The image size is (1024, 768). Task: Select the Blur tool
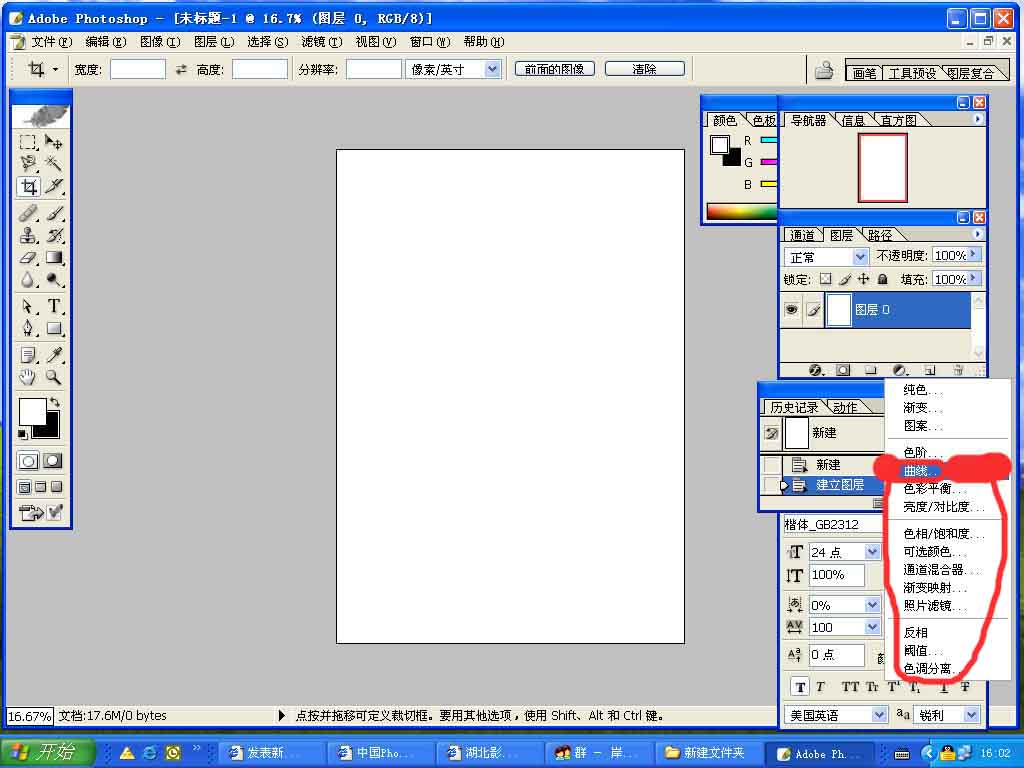(28, 280)
